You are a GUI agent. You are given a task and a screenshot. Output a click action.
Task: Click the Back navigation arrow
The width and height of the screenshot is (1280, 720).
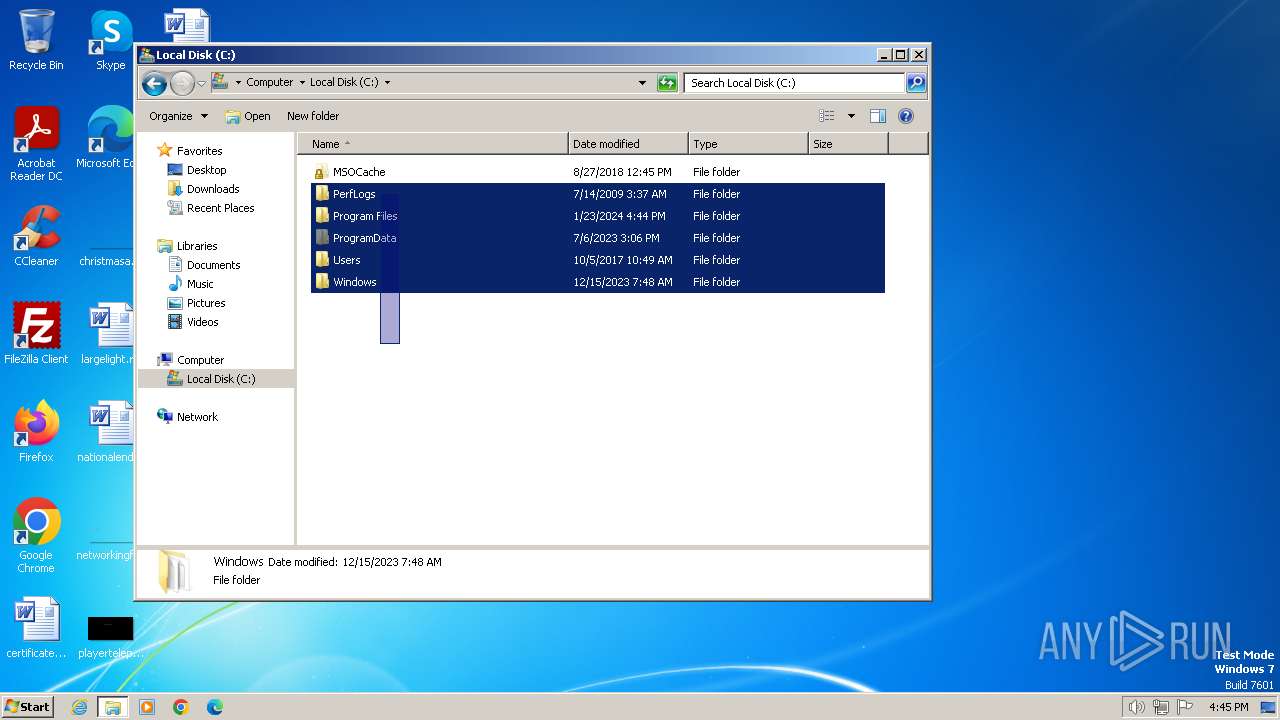pos(154,83)
